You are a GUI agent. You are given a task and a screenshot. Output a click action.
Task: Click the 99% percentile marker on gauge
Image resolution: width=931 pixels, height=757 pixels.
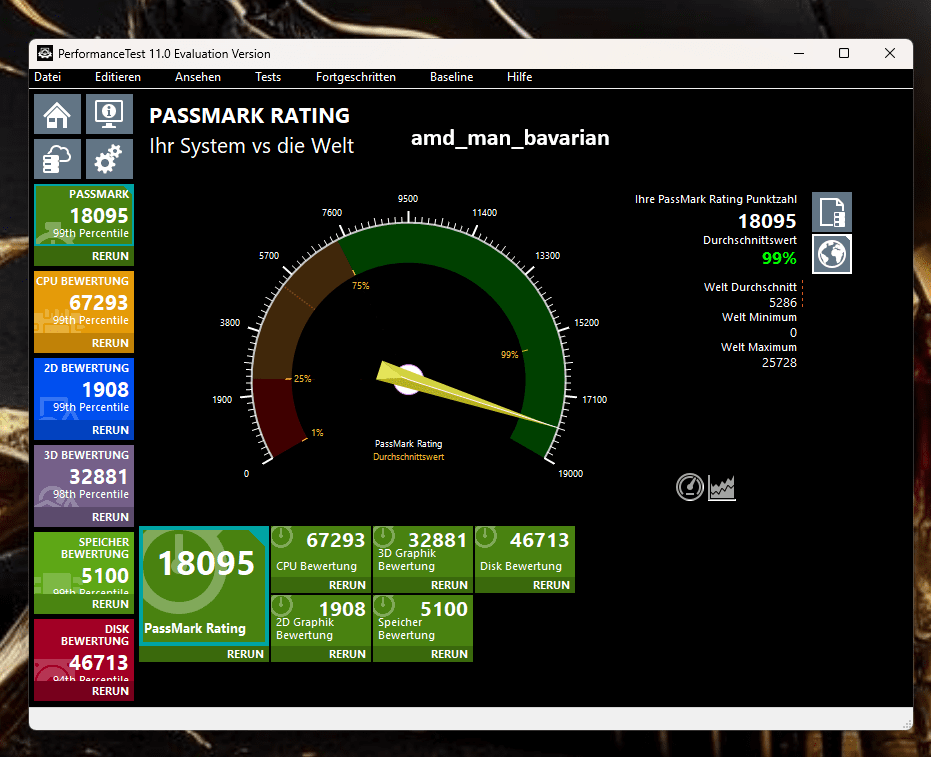(510, 354)
